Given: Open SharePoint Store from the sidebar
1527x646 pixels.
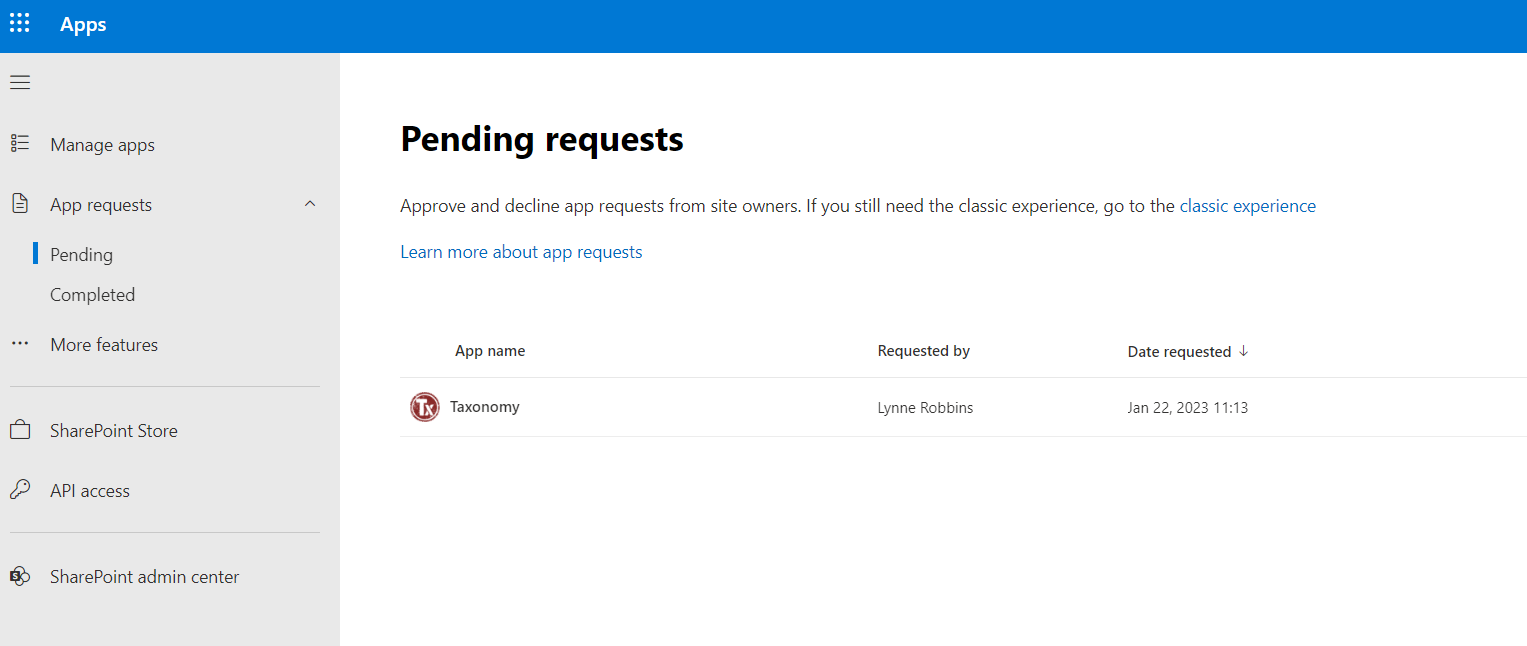Looking at the screenshot, I should point(114,431).
